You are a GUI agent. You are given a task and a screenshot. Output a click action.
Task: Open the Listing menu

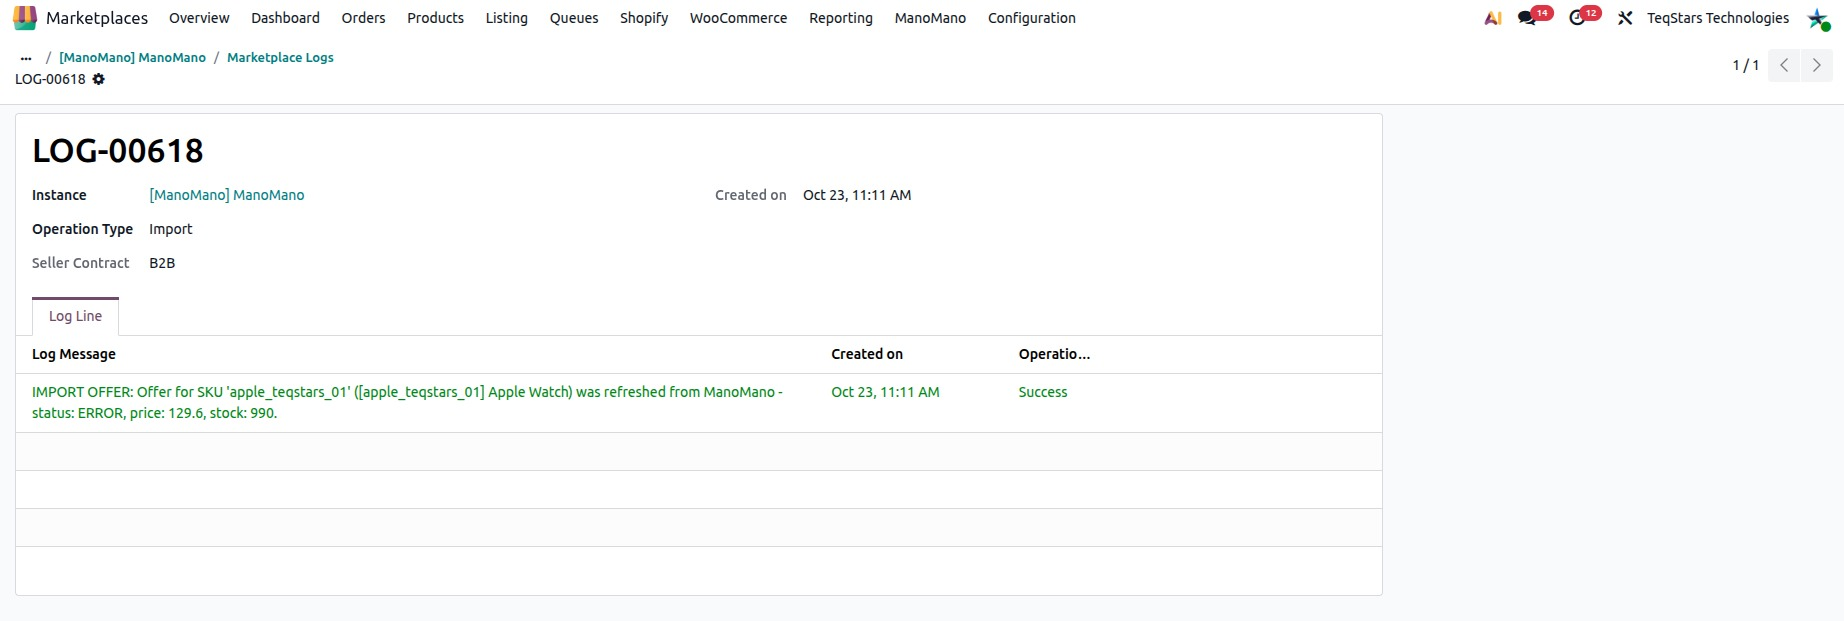tap(506, 18)
